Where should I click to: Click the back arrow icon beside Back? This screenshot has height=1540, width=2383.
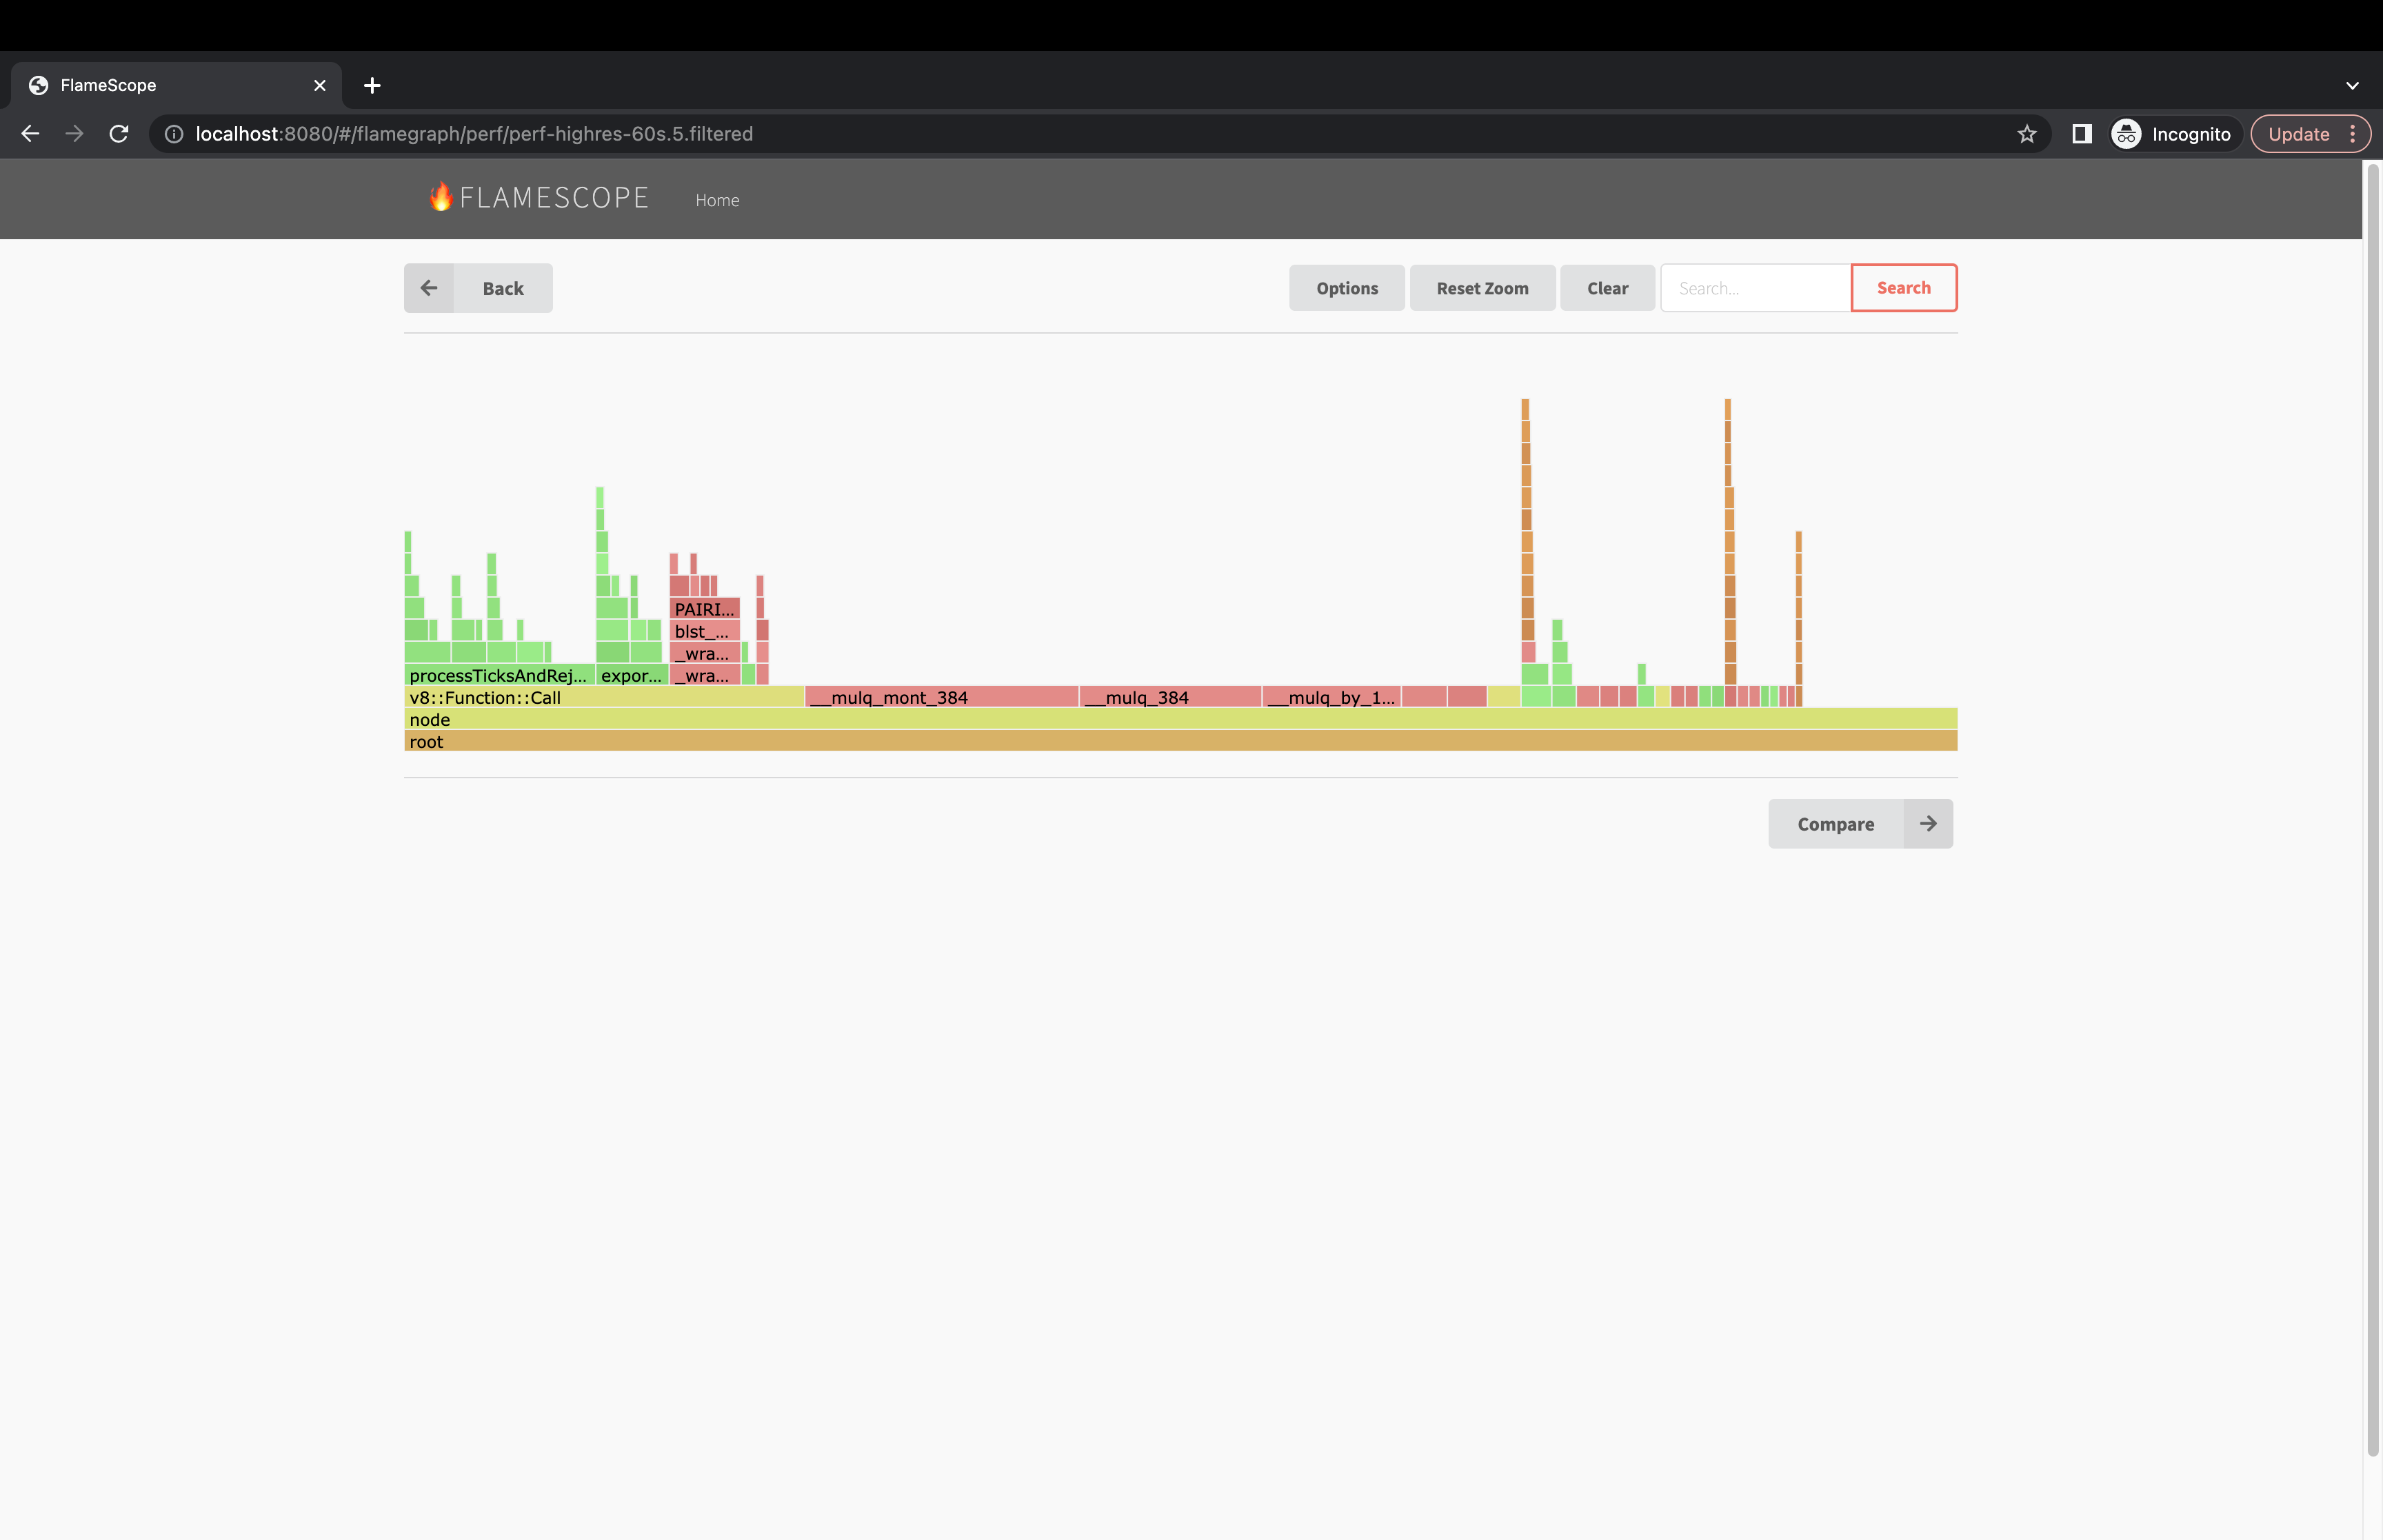429,288
